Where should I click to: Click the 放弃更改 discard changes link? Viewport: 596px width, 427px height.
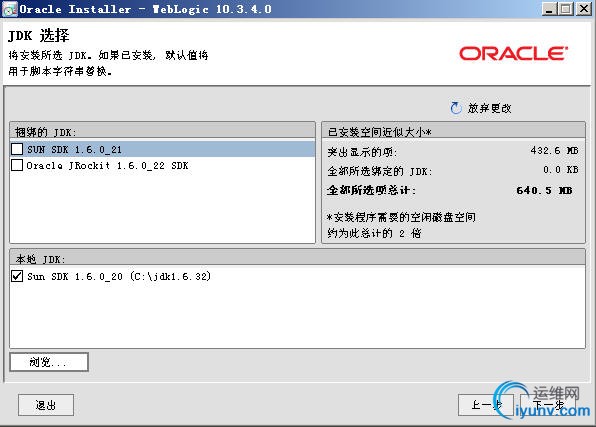(x=490, y=108)
